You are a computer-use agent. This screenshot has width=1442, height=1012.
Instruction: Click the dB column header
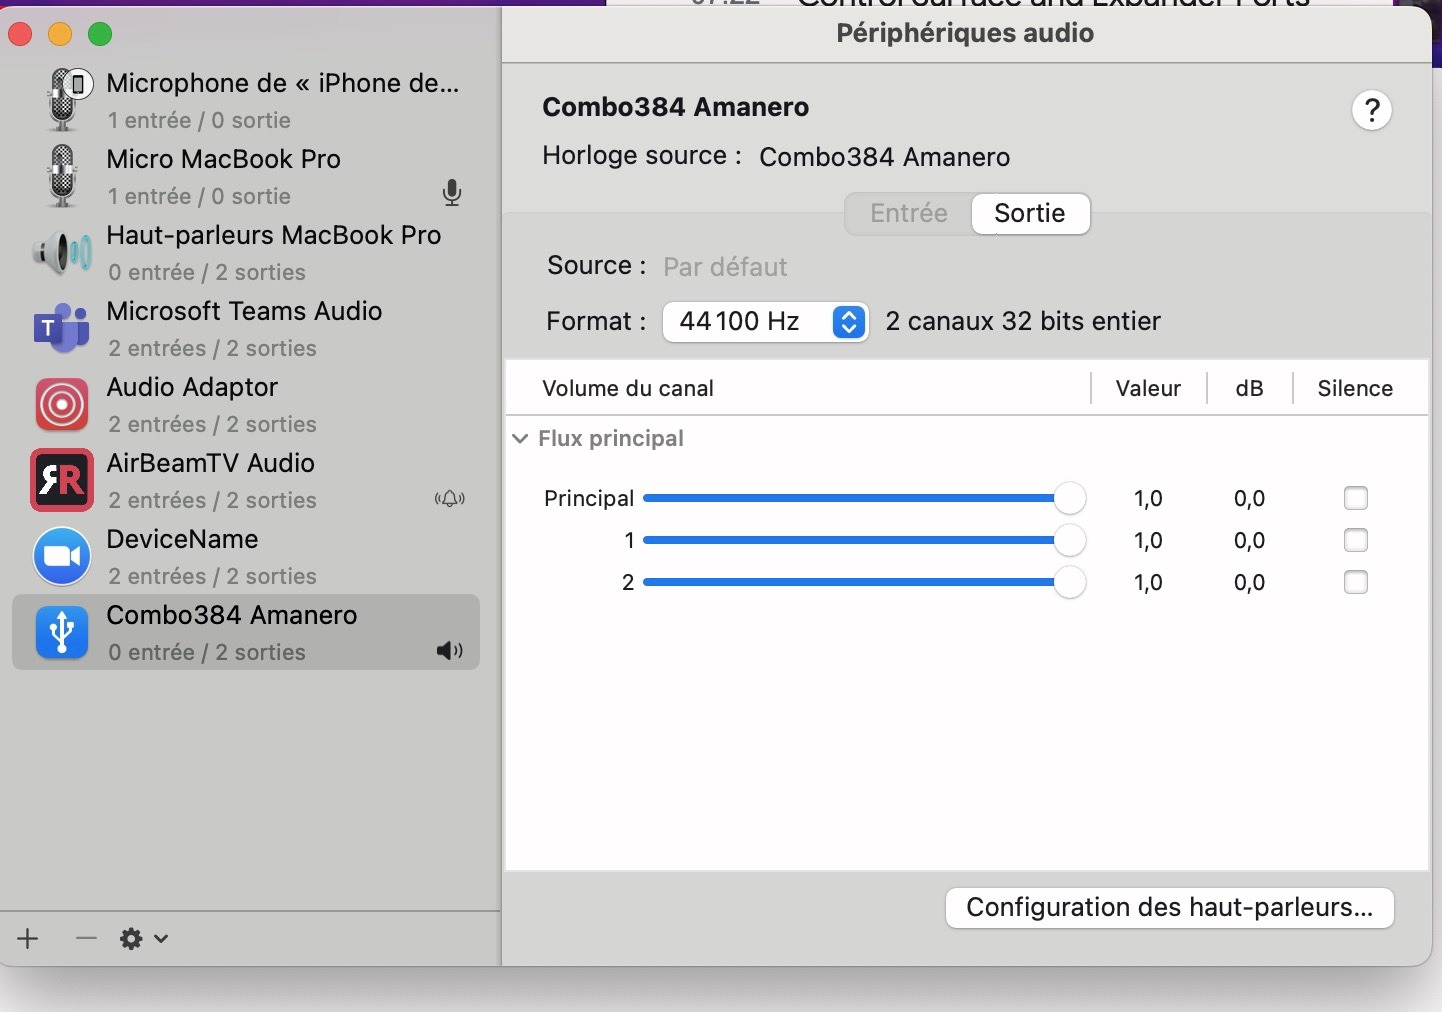[1249, 388]
